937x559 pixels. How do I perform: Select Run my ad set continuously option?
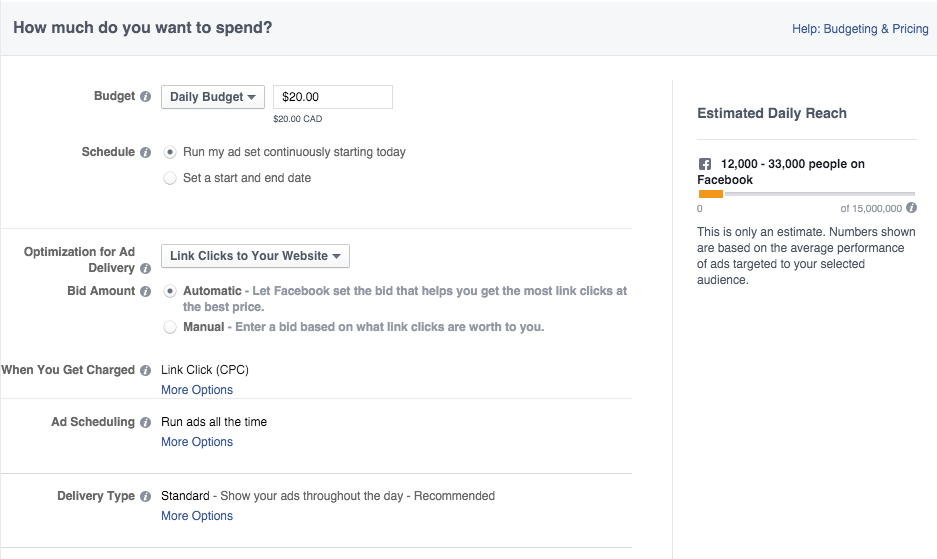click(x=170, y=153)
